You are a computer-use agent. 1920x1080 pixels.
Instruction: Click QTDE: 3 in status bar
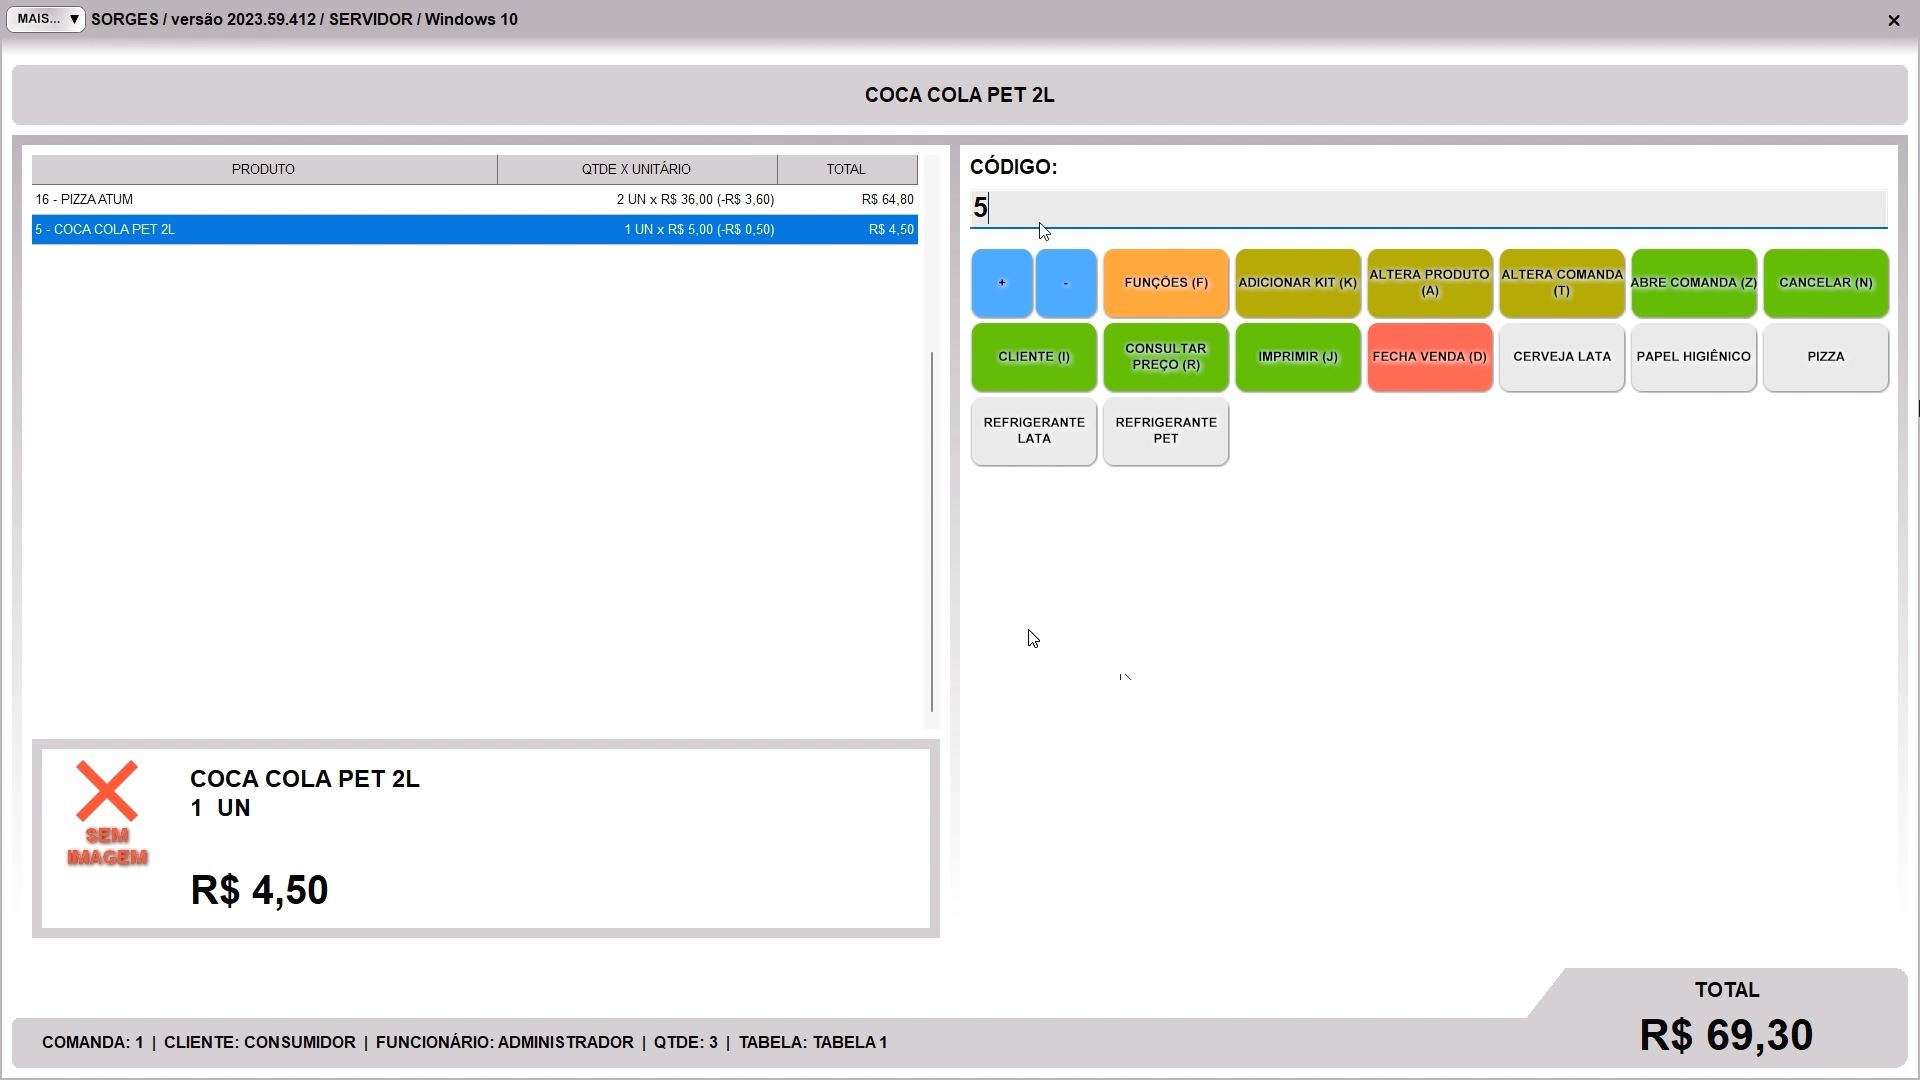[x=686, y=1042]
